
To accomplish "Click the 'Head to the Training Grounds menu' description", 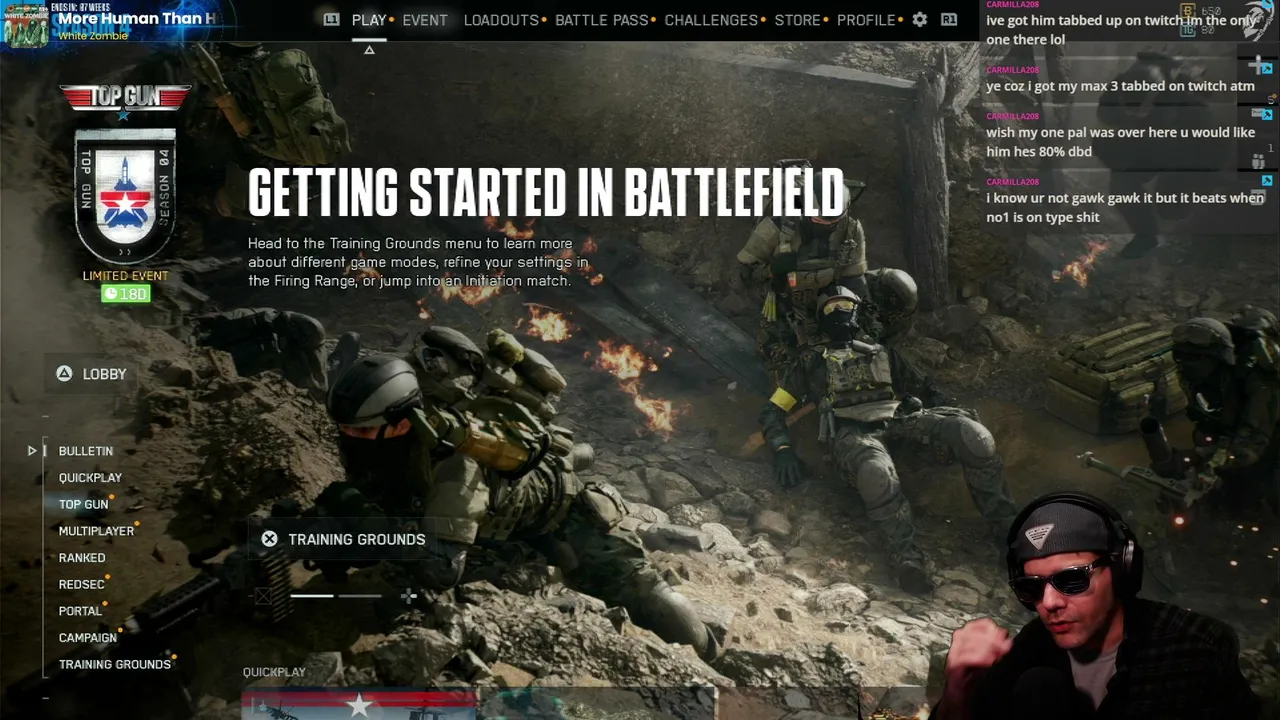I will [418, 262].
